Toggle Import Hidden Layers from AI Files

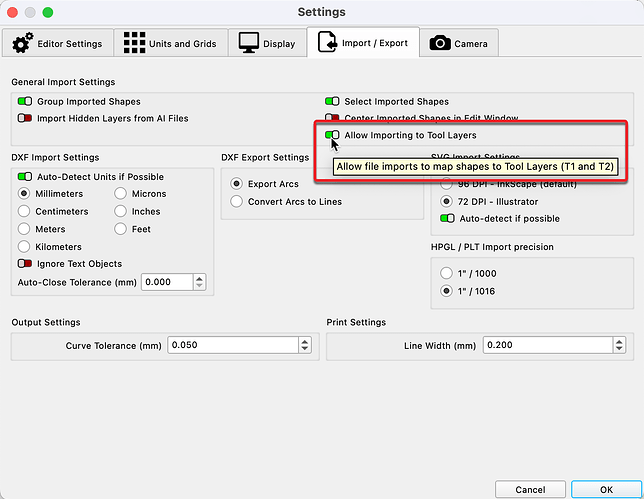(25, 118)
